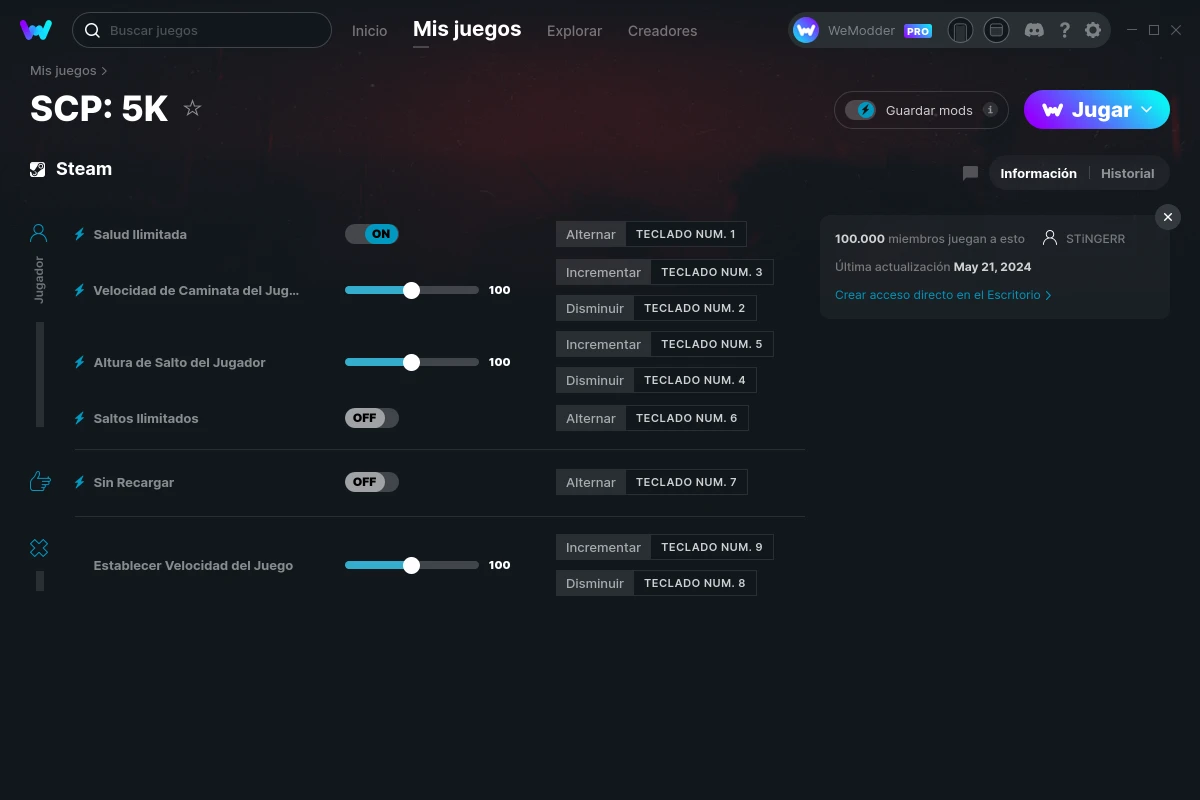The width and height of the screenshot is (1200, 800).
Task: Open the WeModder account dropdown
Action: pyautogui.click(x=863, y=30)
